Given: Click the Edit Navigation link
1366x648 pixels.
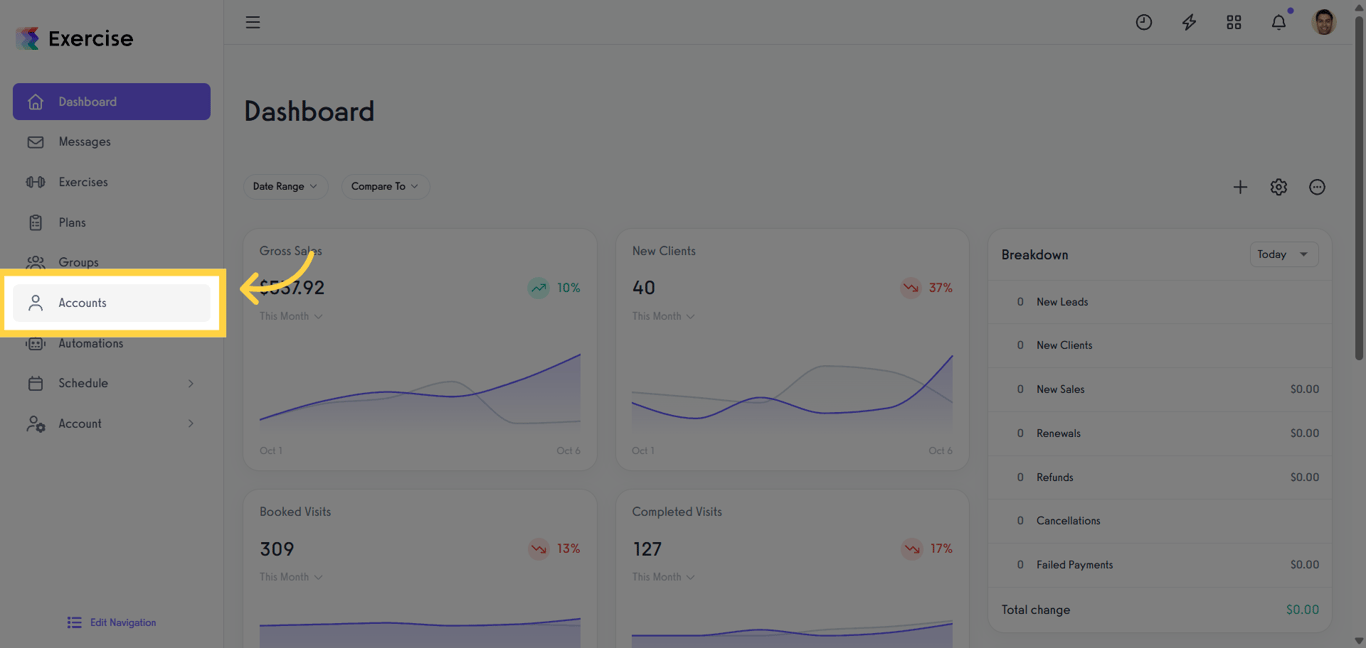Looking at the screenshot, I should (x=111, y=622).
